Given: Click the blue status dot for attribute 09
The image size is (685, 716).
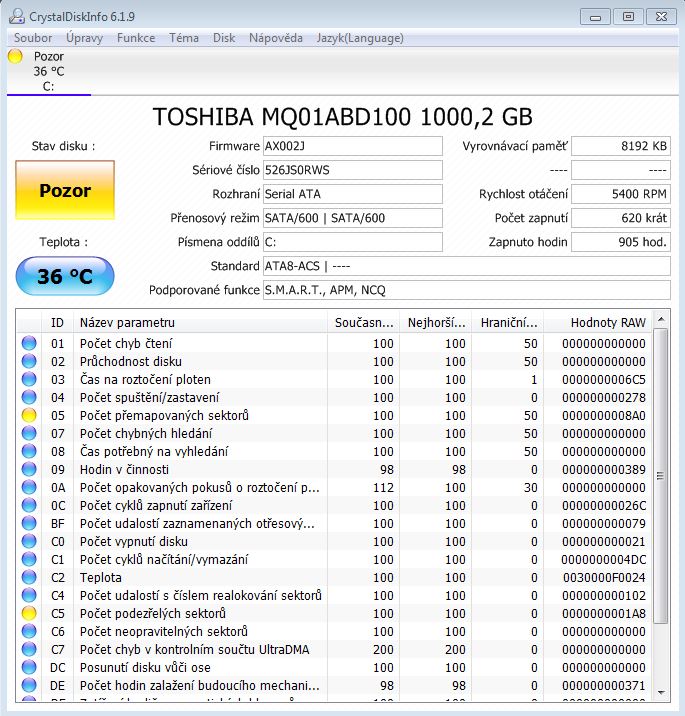Looking at the screenshot, I should [x=29, y=469].
